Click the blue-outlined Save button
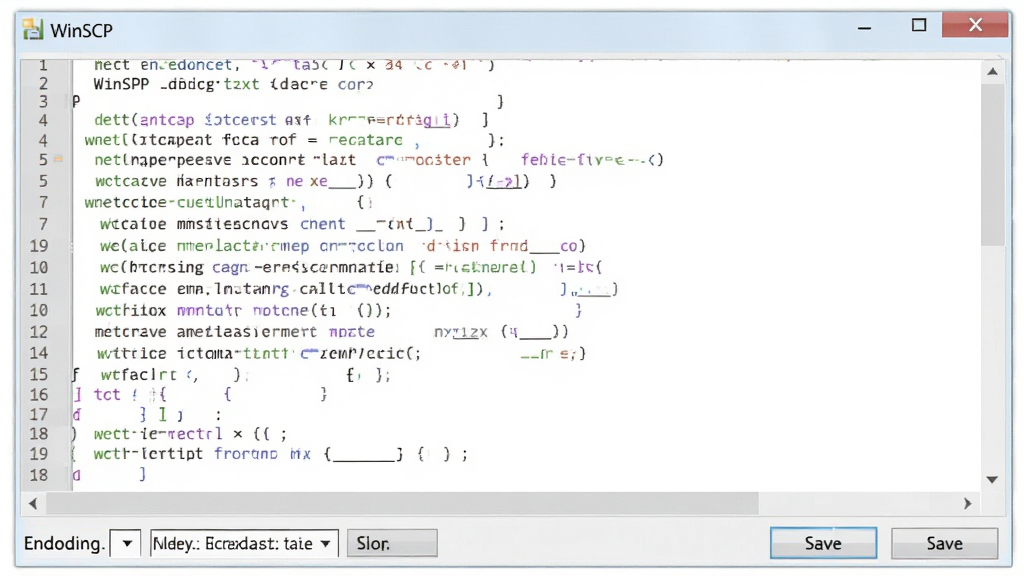This screenshot has height=576, width=1024. point(823,543)
